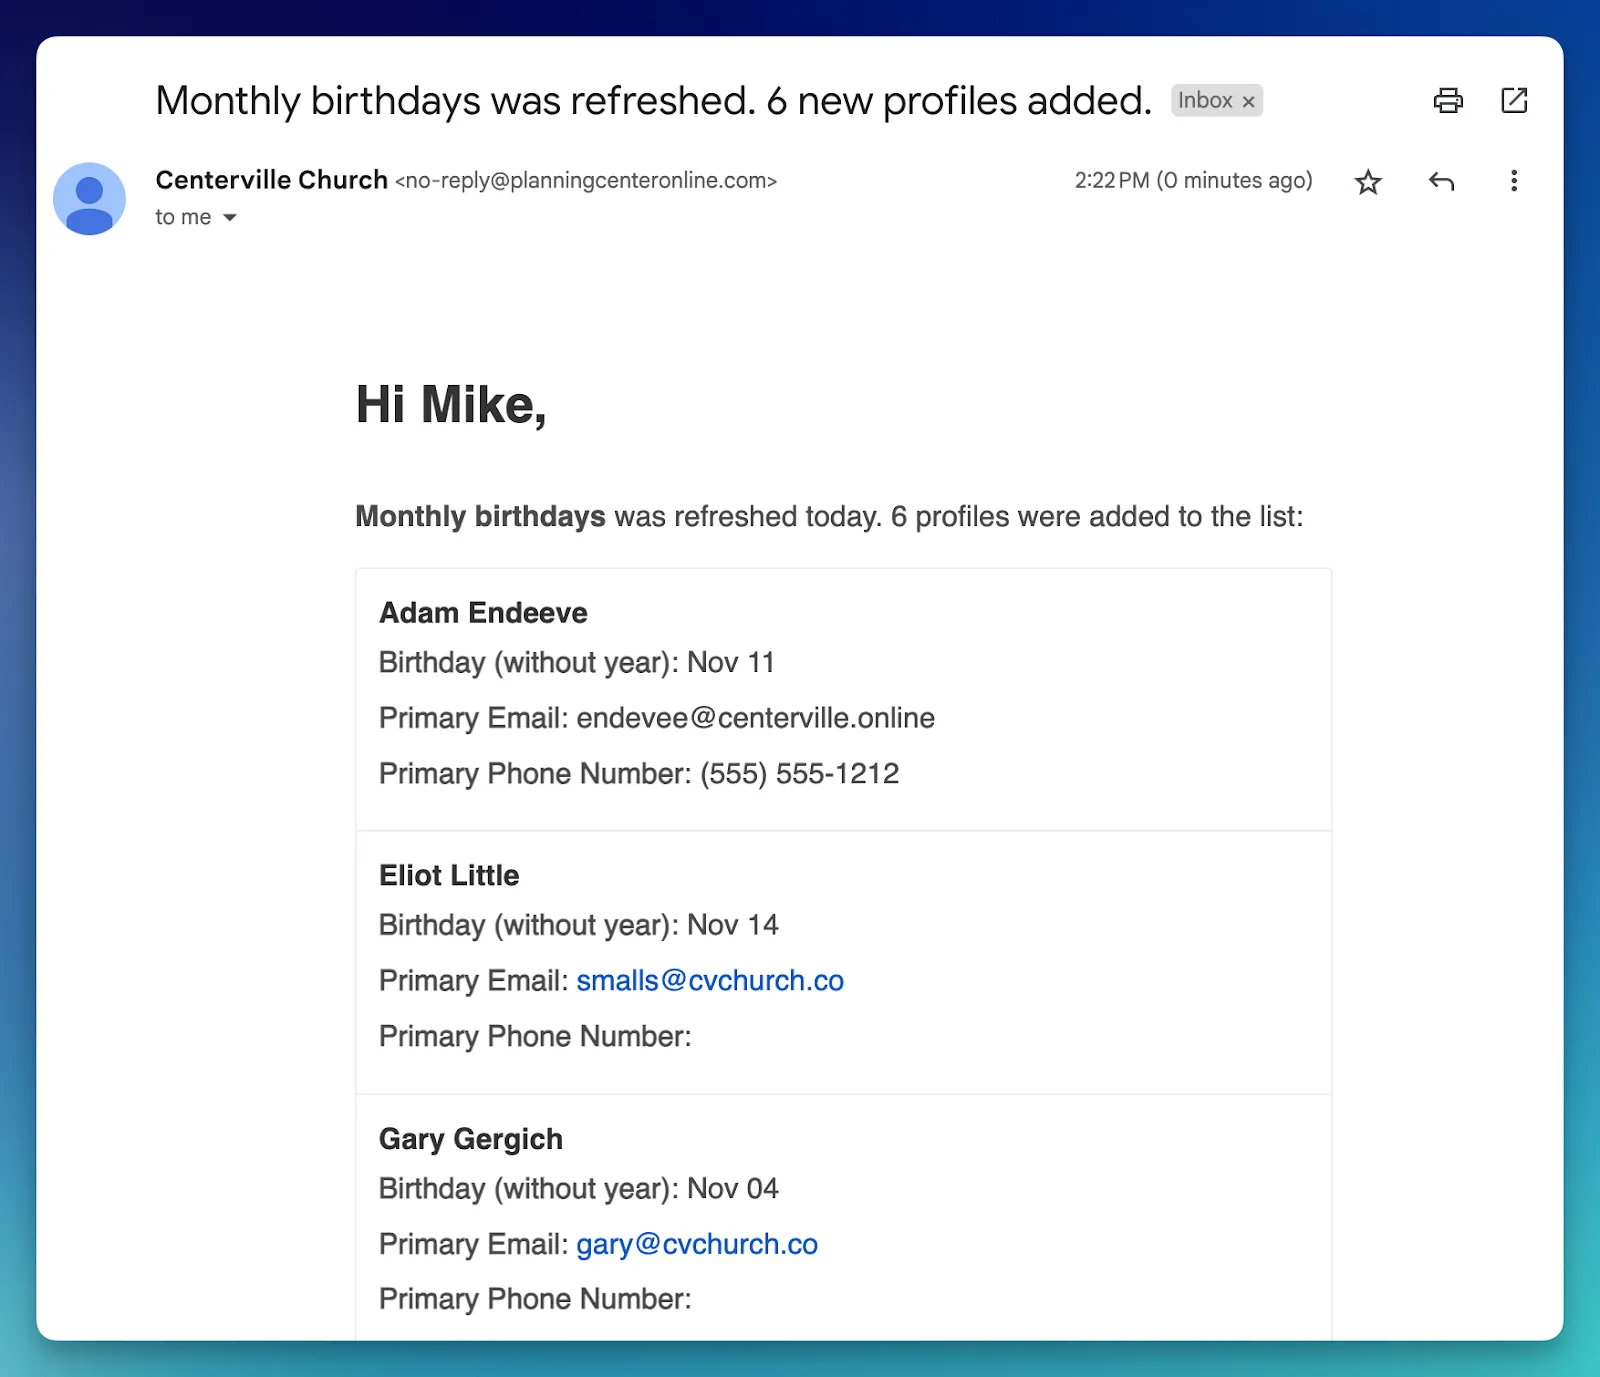Click the sender's profile avatar
Viewport: 1600px width, 1377px height.
[x=89, y=199]
